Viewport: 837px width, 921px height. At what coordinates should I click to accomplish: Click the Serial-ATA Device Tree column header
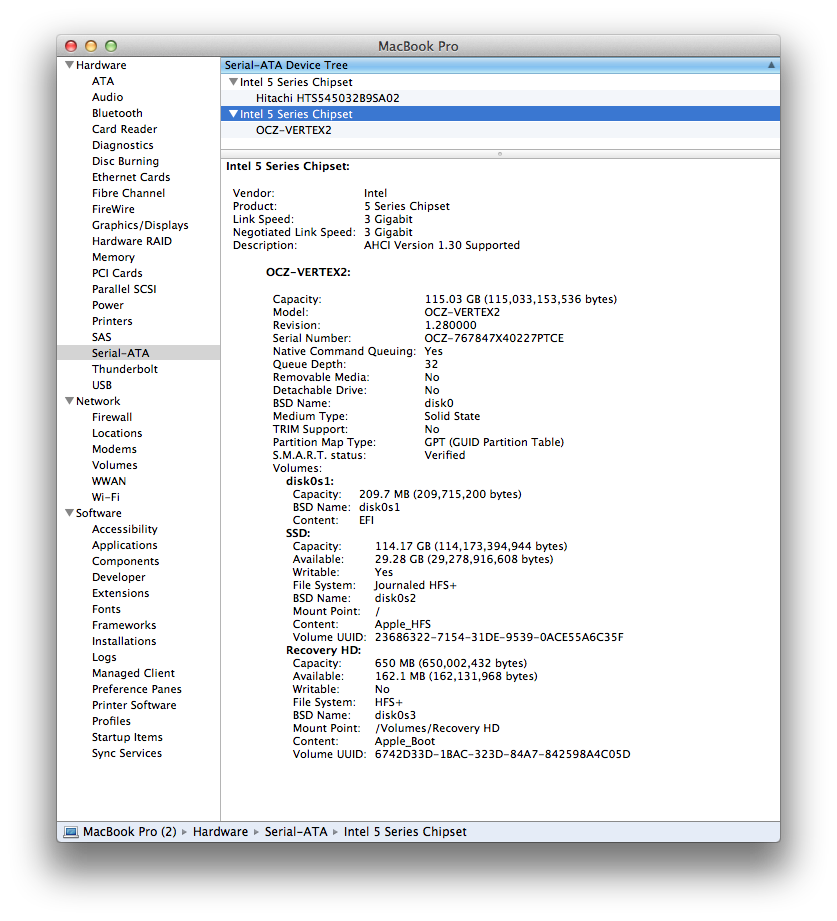pyautogui.click(x=500, y=65)
